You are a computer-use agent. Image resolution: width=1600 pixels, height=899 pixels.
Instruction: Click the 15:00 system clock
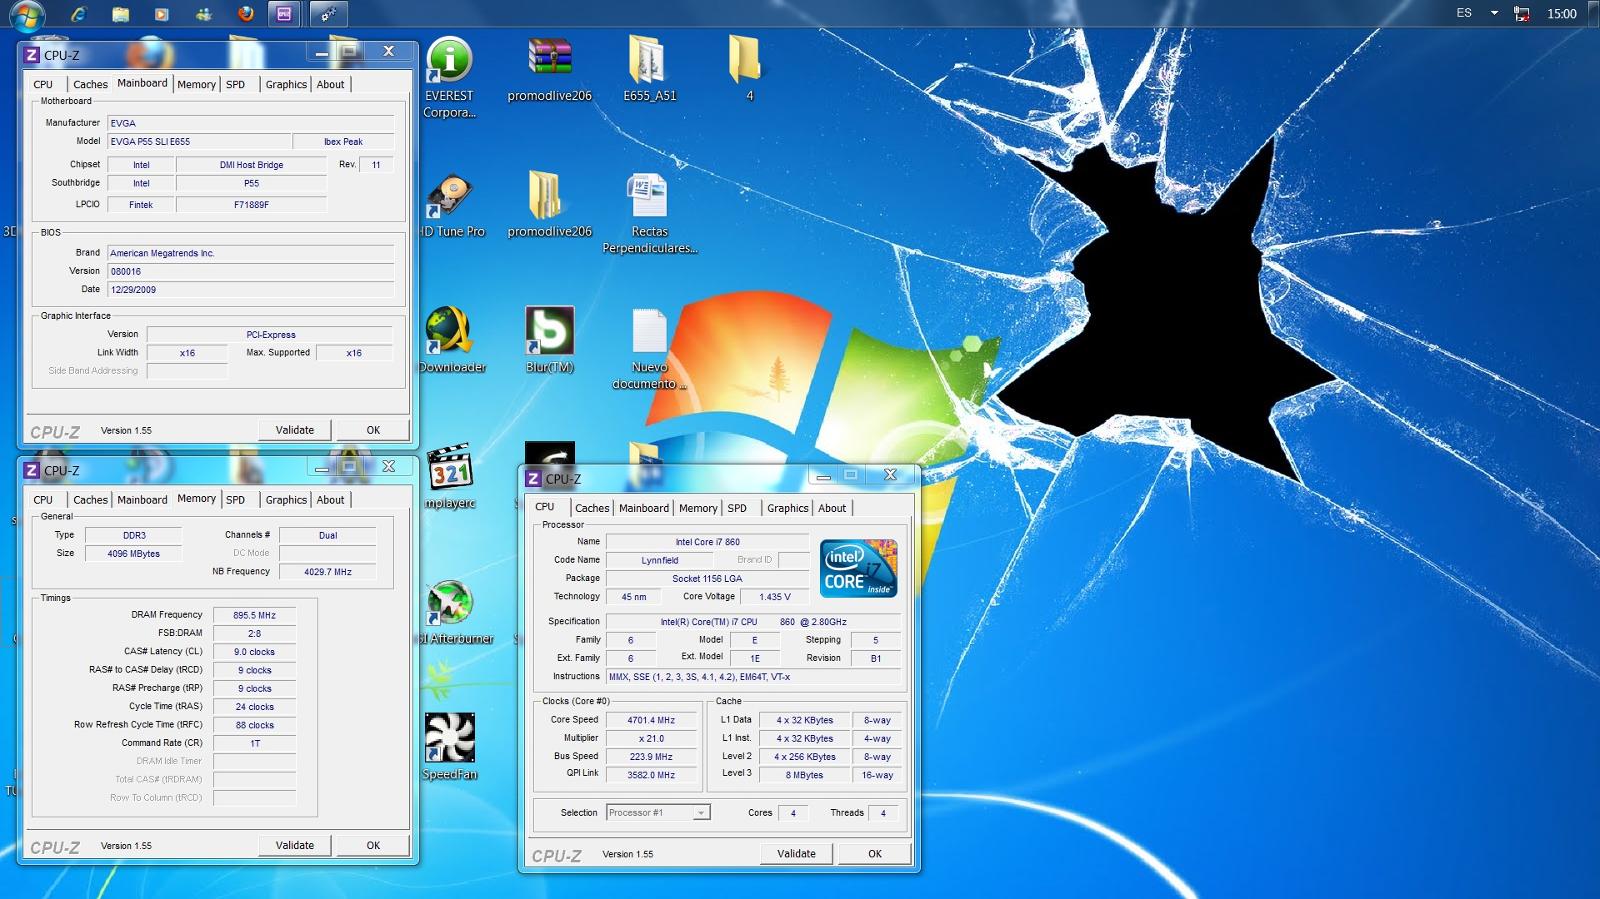(1562, 13)
